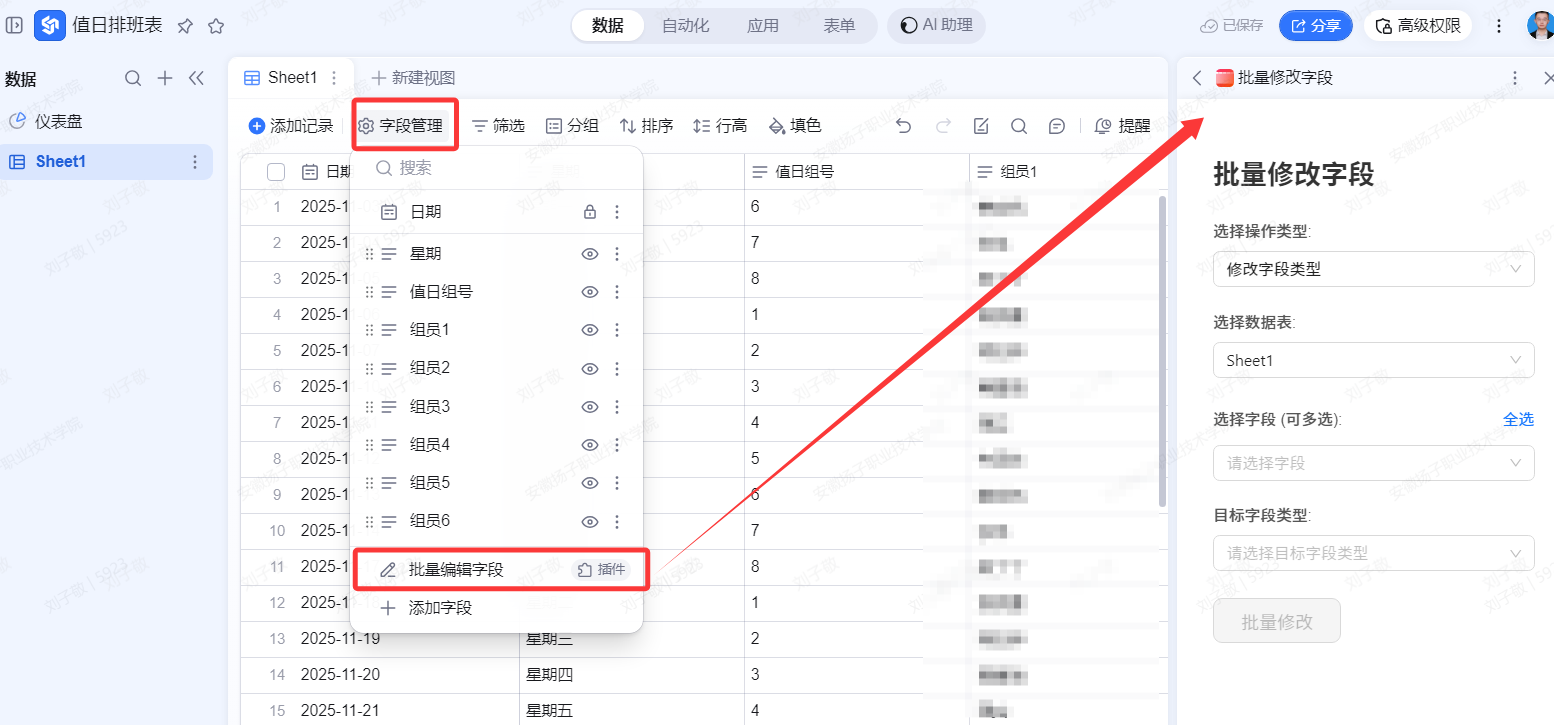Open 填色 fill color tool

pos(795,126)
